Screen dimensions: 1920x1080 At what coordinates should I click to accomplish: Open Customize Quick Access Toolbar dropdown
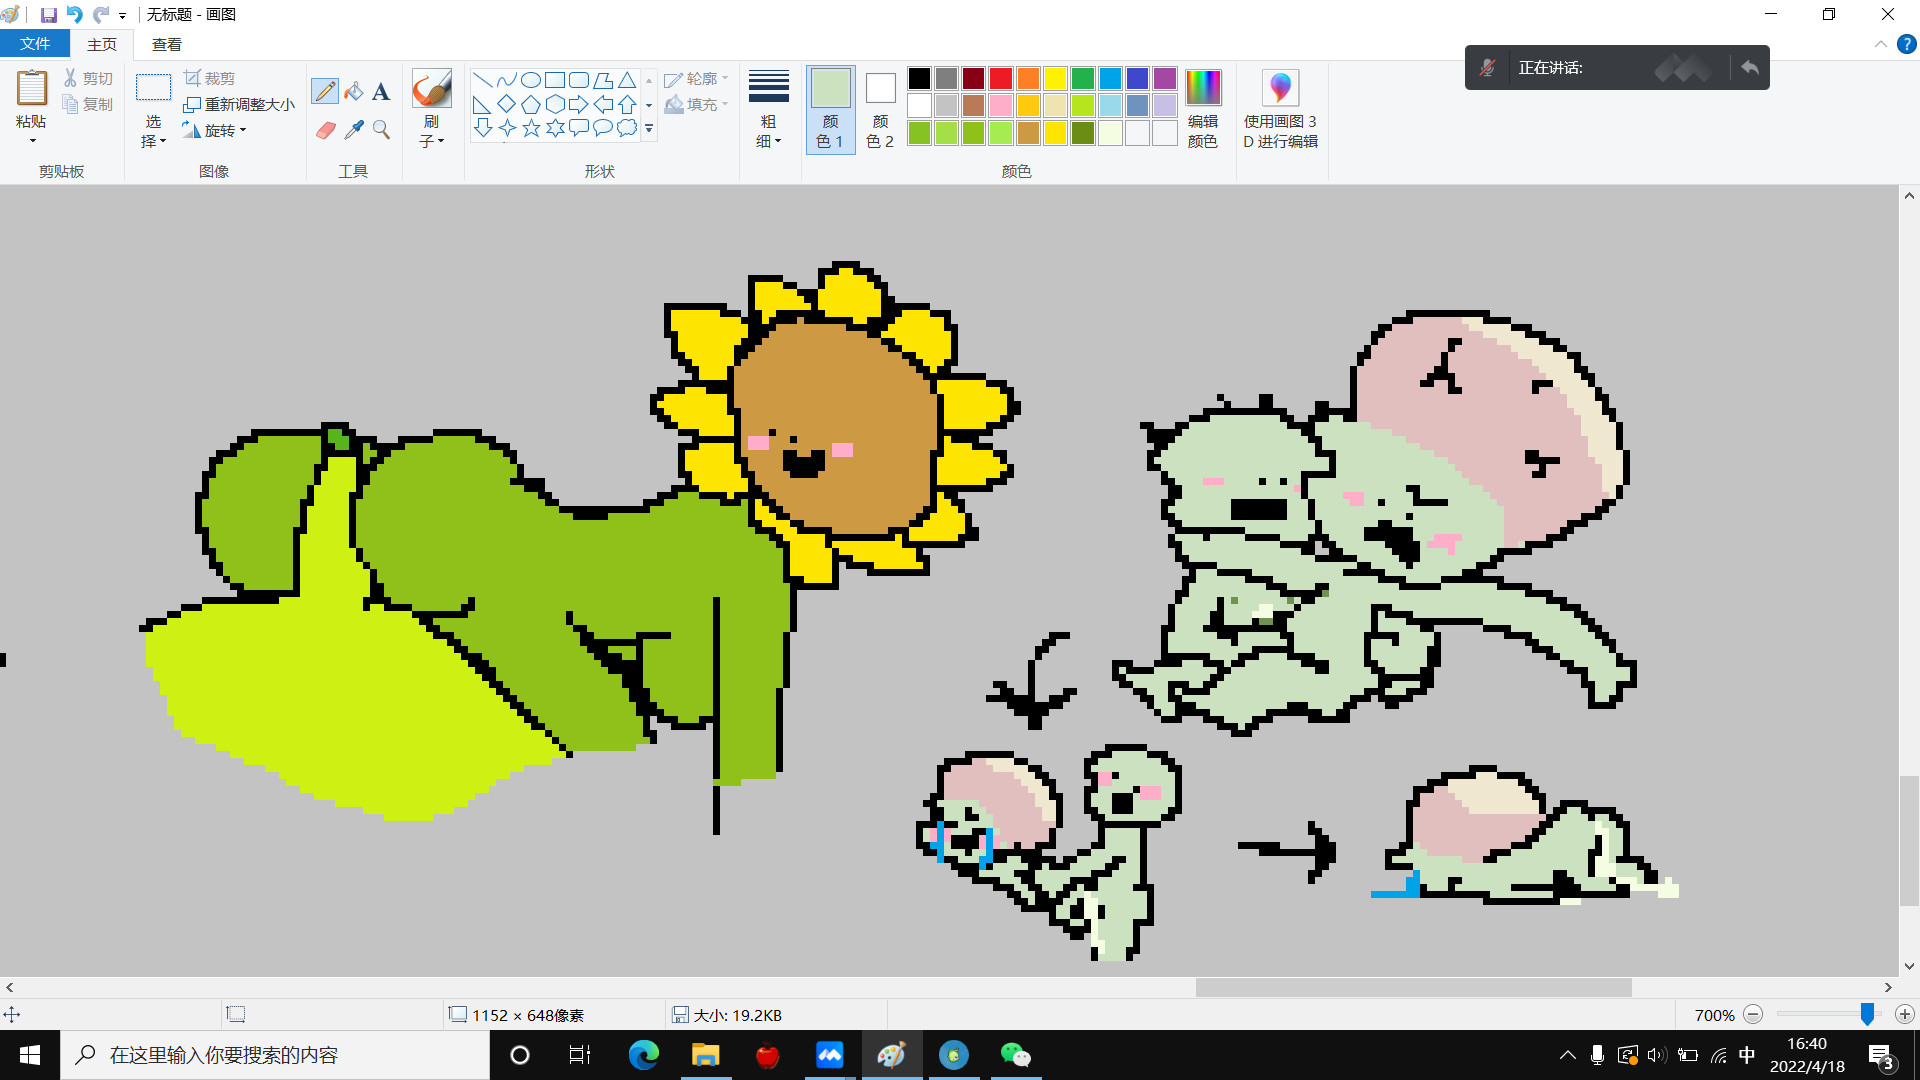(123, 16)
